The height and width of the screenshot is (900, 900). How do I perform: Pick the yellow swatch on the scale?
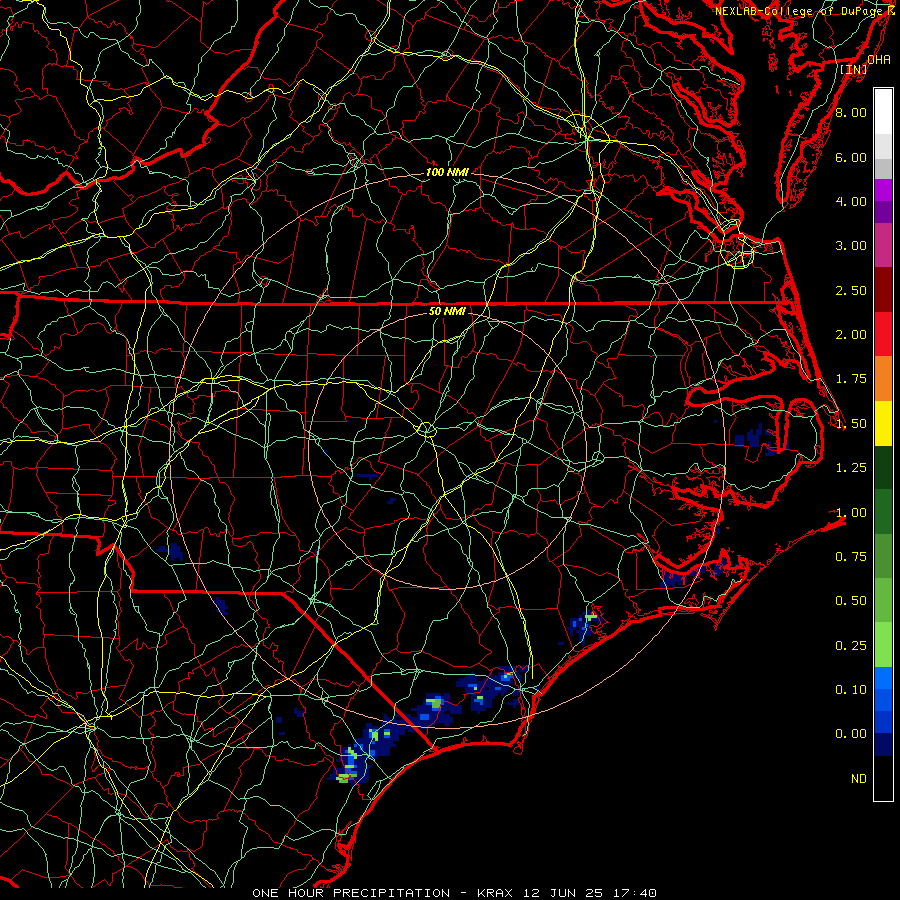tap(883, 424)
